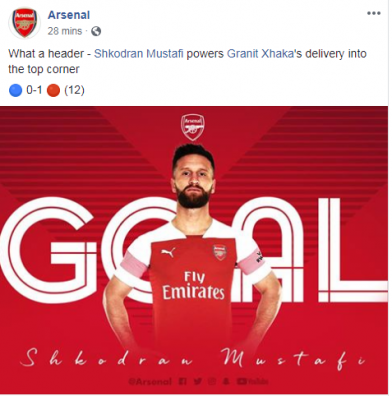Open the Arsenal page profile picture

coord(24,23)
